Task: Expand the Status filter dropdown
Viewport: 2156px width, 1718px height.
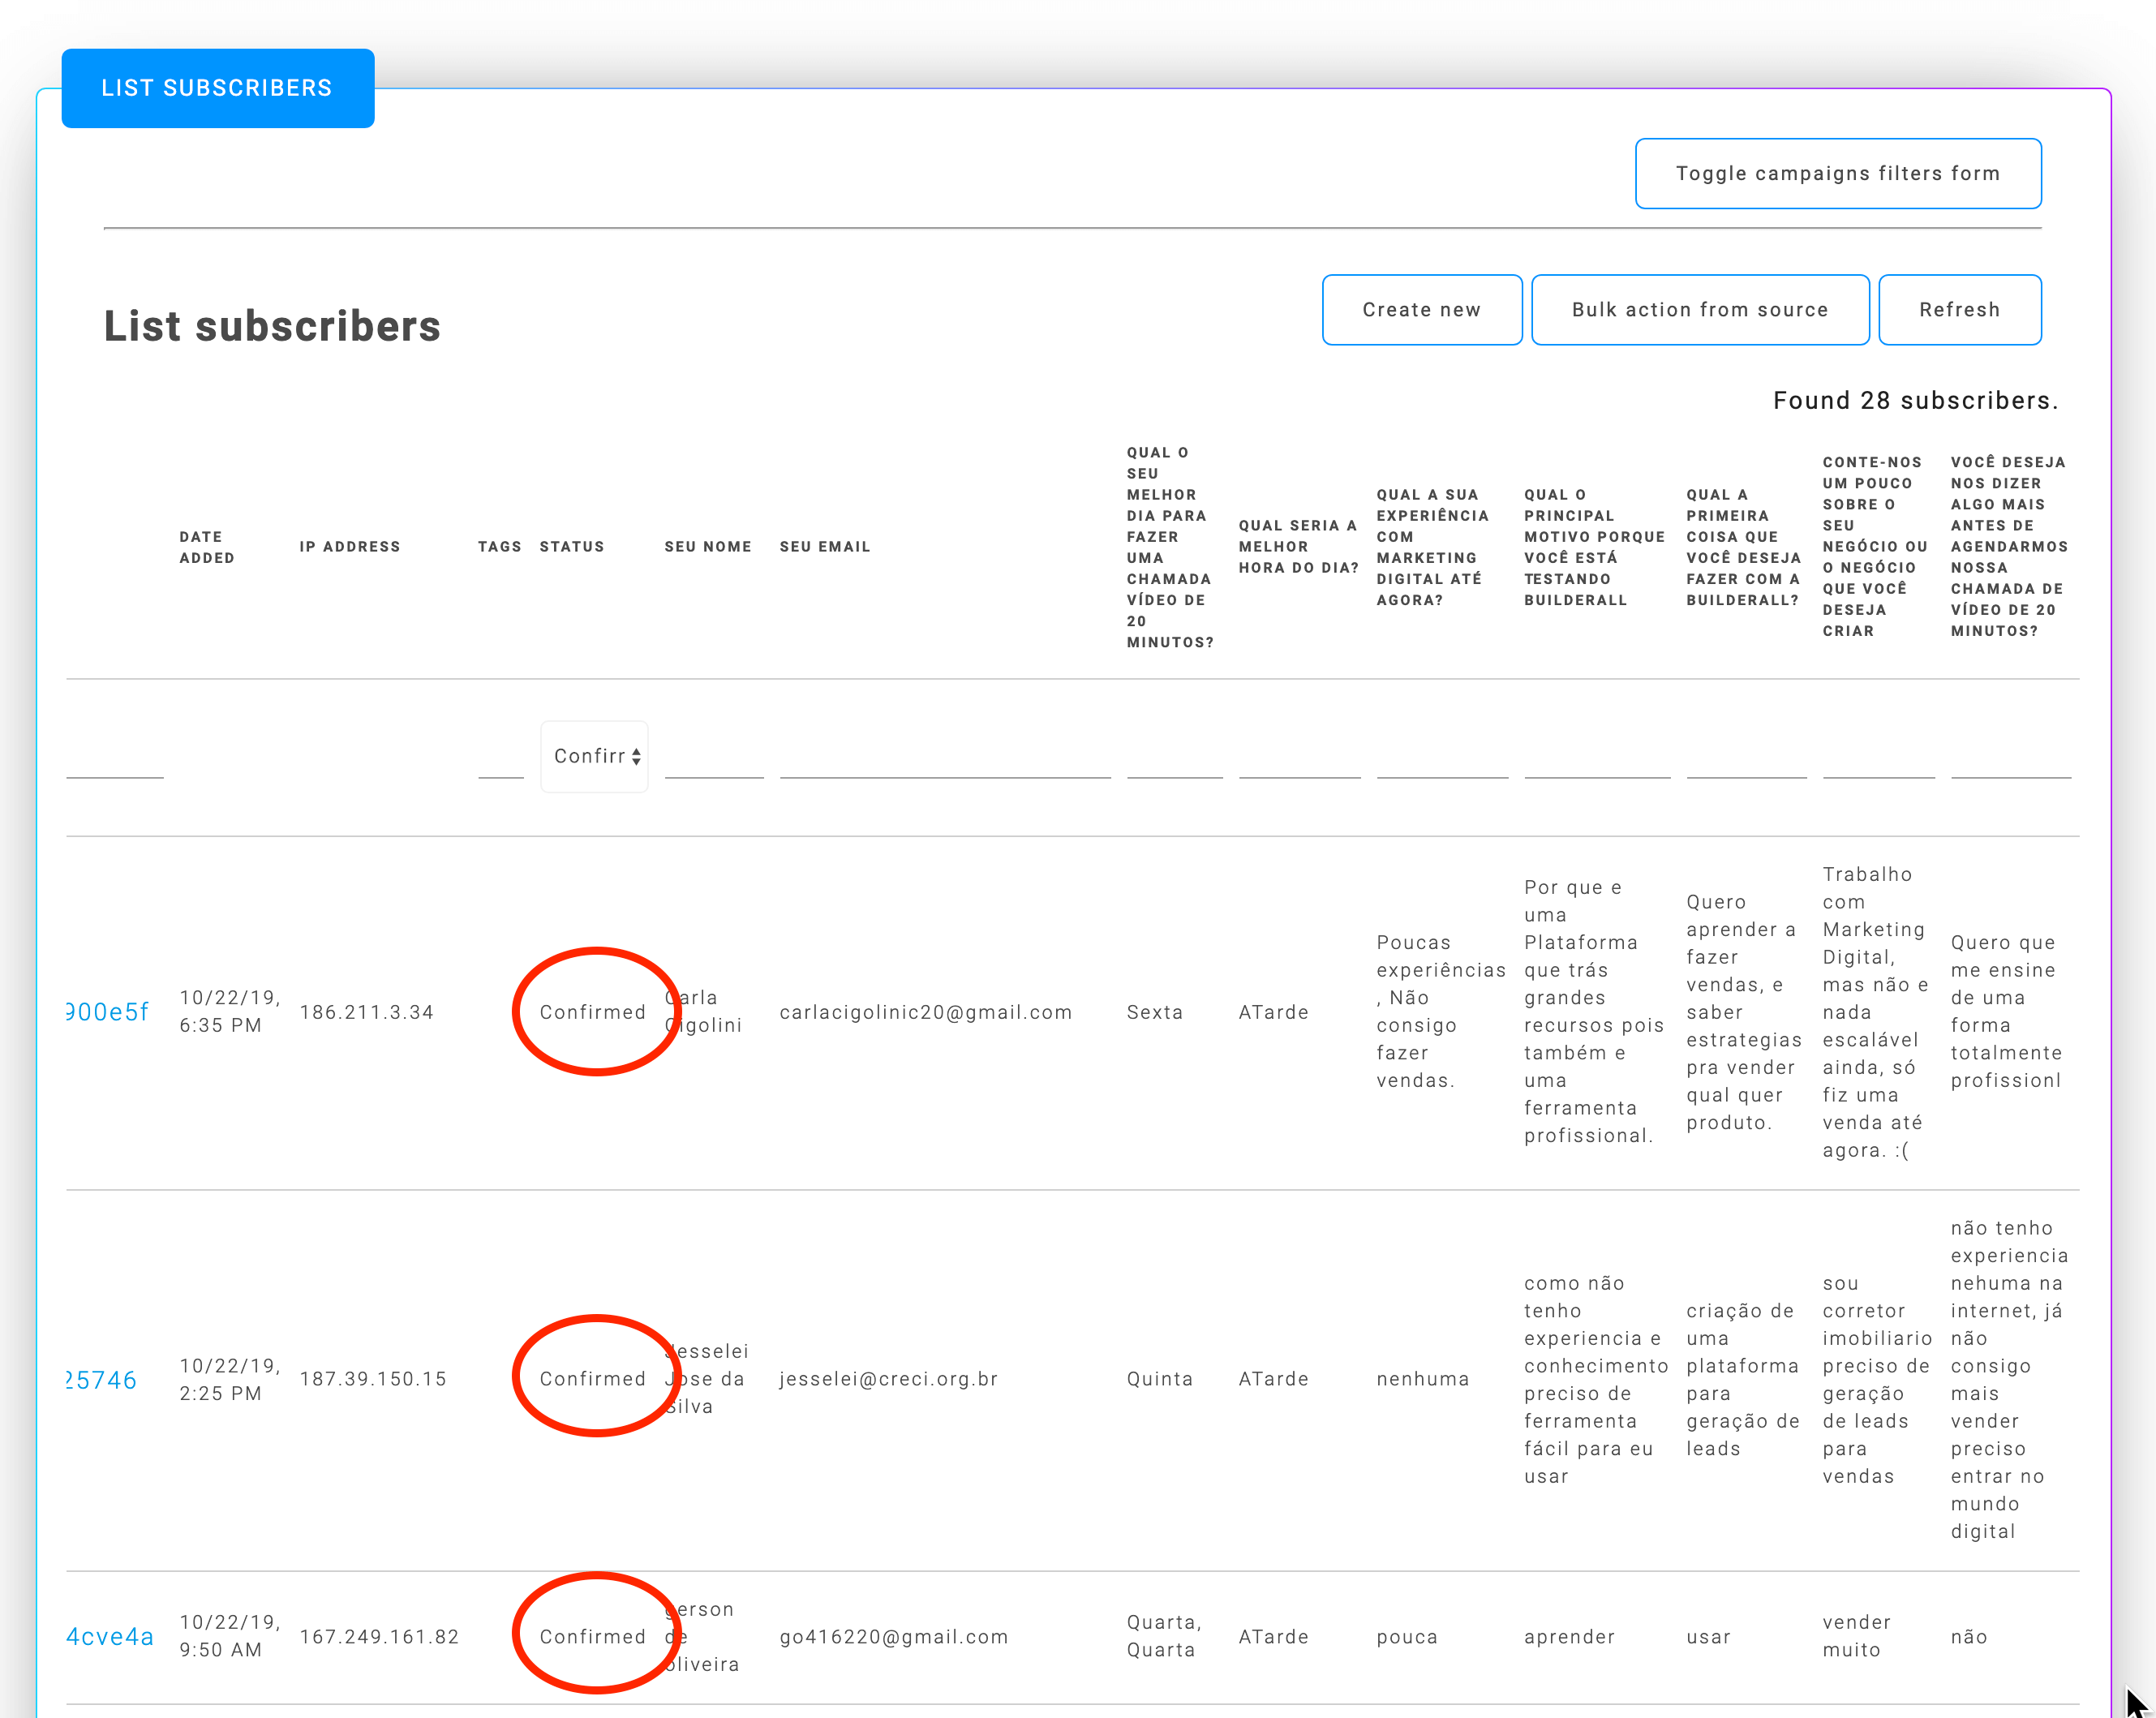Action: pos(595,756)
